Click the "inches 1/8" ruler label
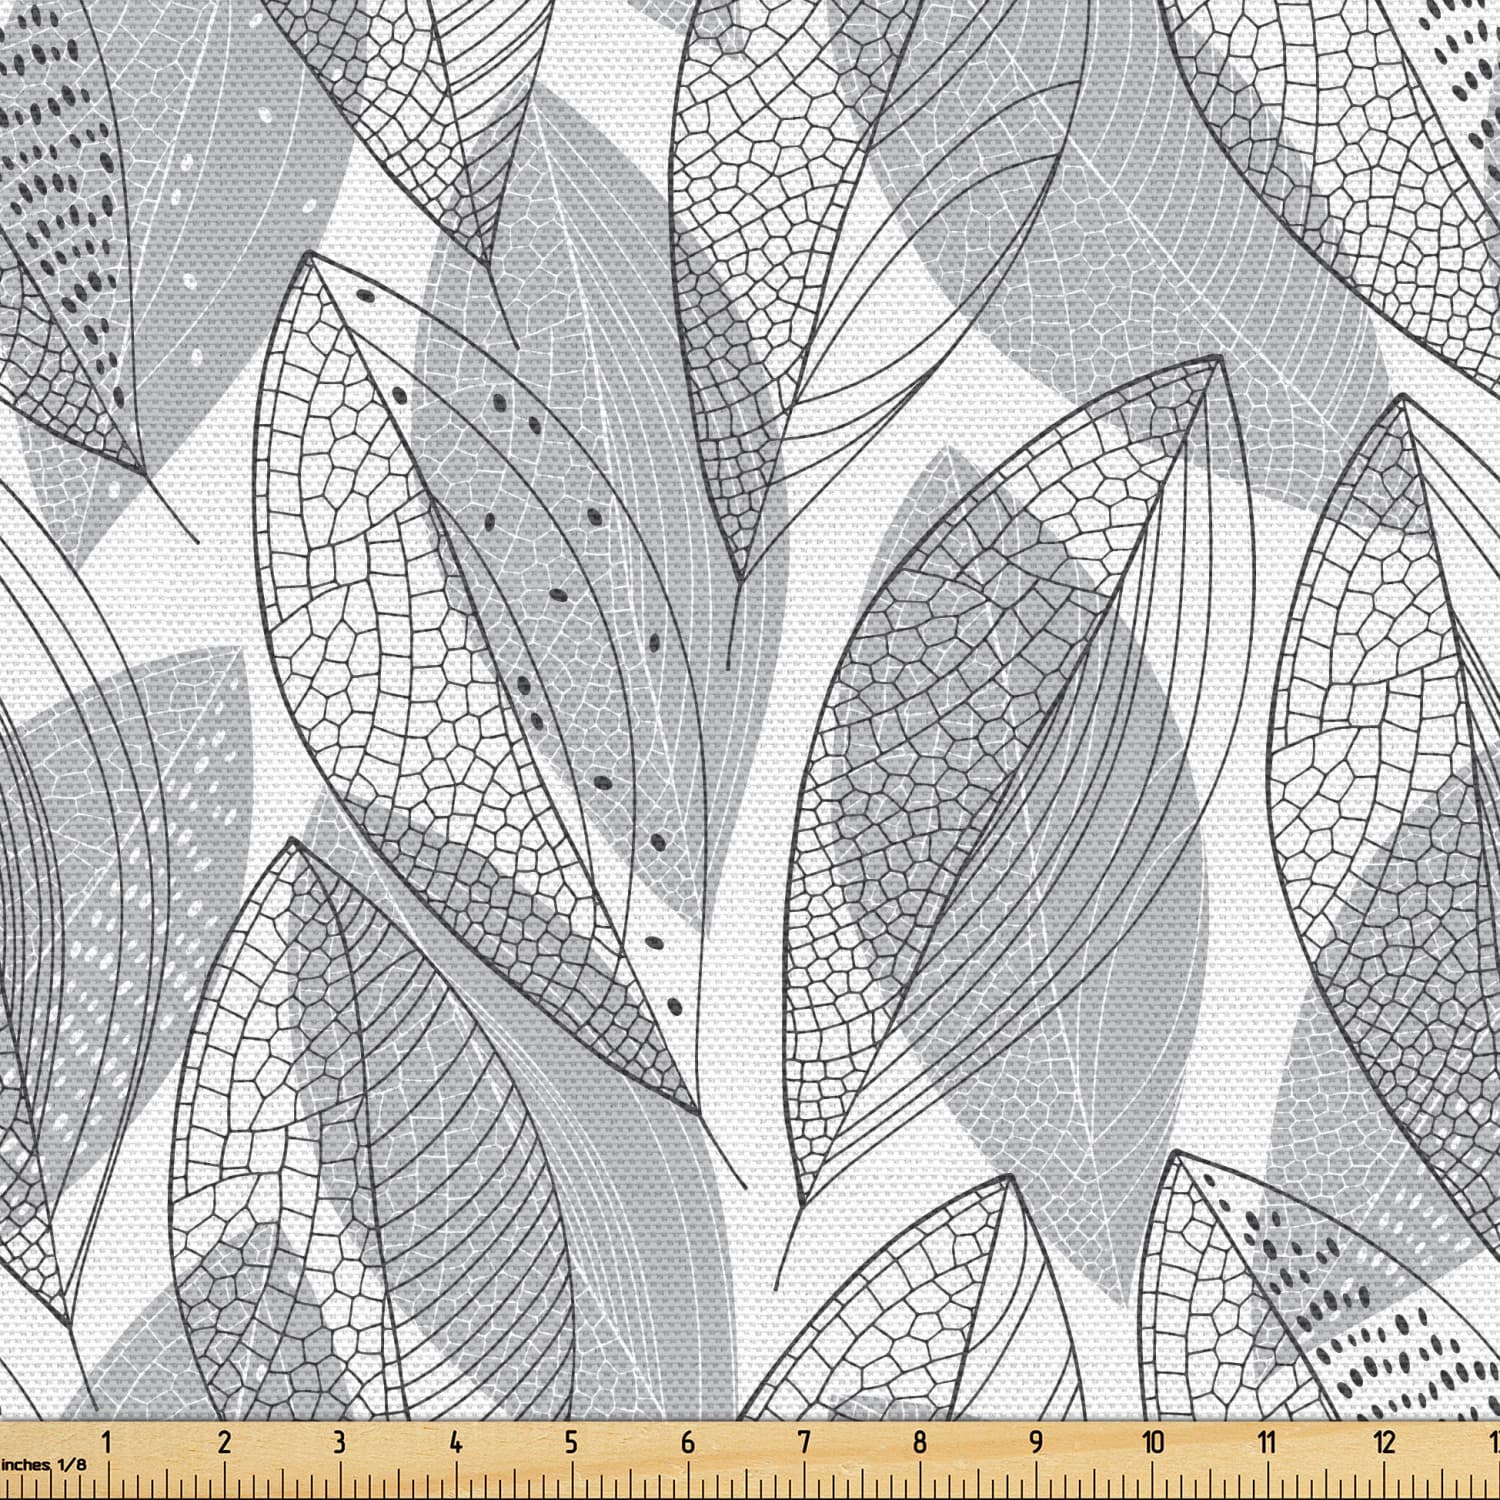 point(44,1464)
